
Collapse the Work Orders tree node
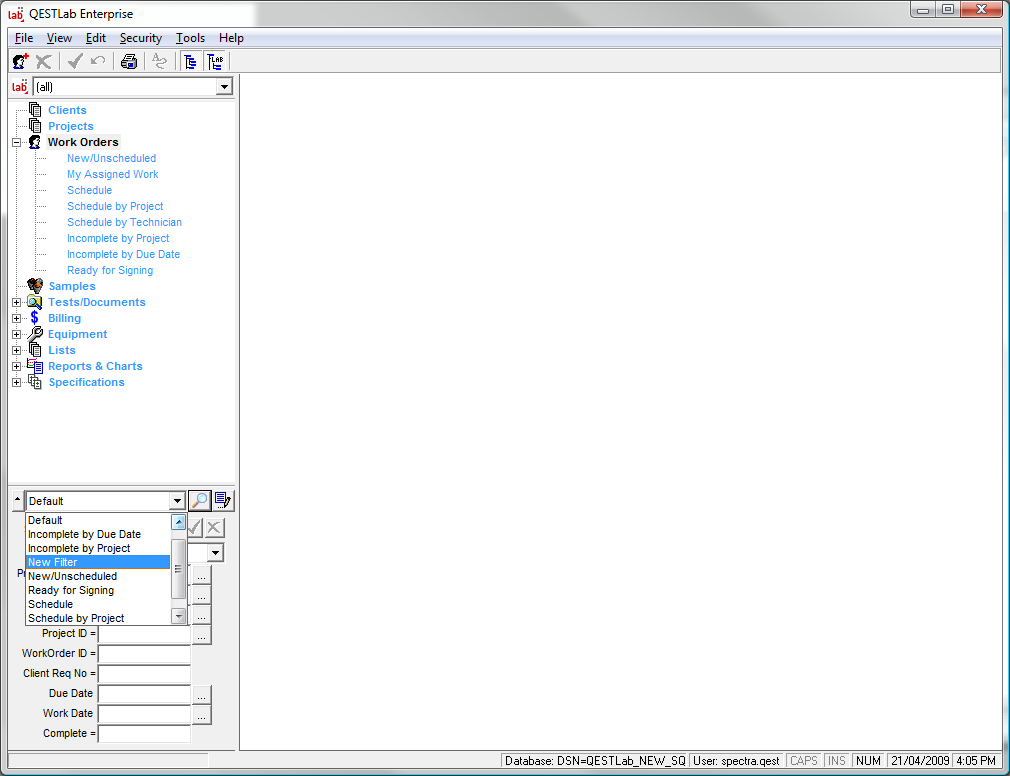click(x=16, y=143)
